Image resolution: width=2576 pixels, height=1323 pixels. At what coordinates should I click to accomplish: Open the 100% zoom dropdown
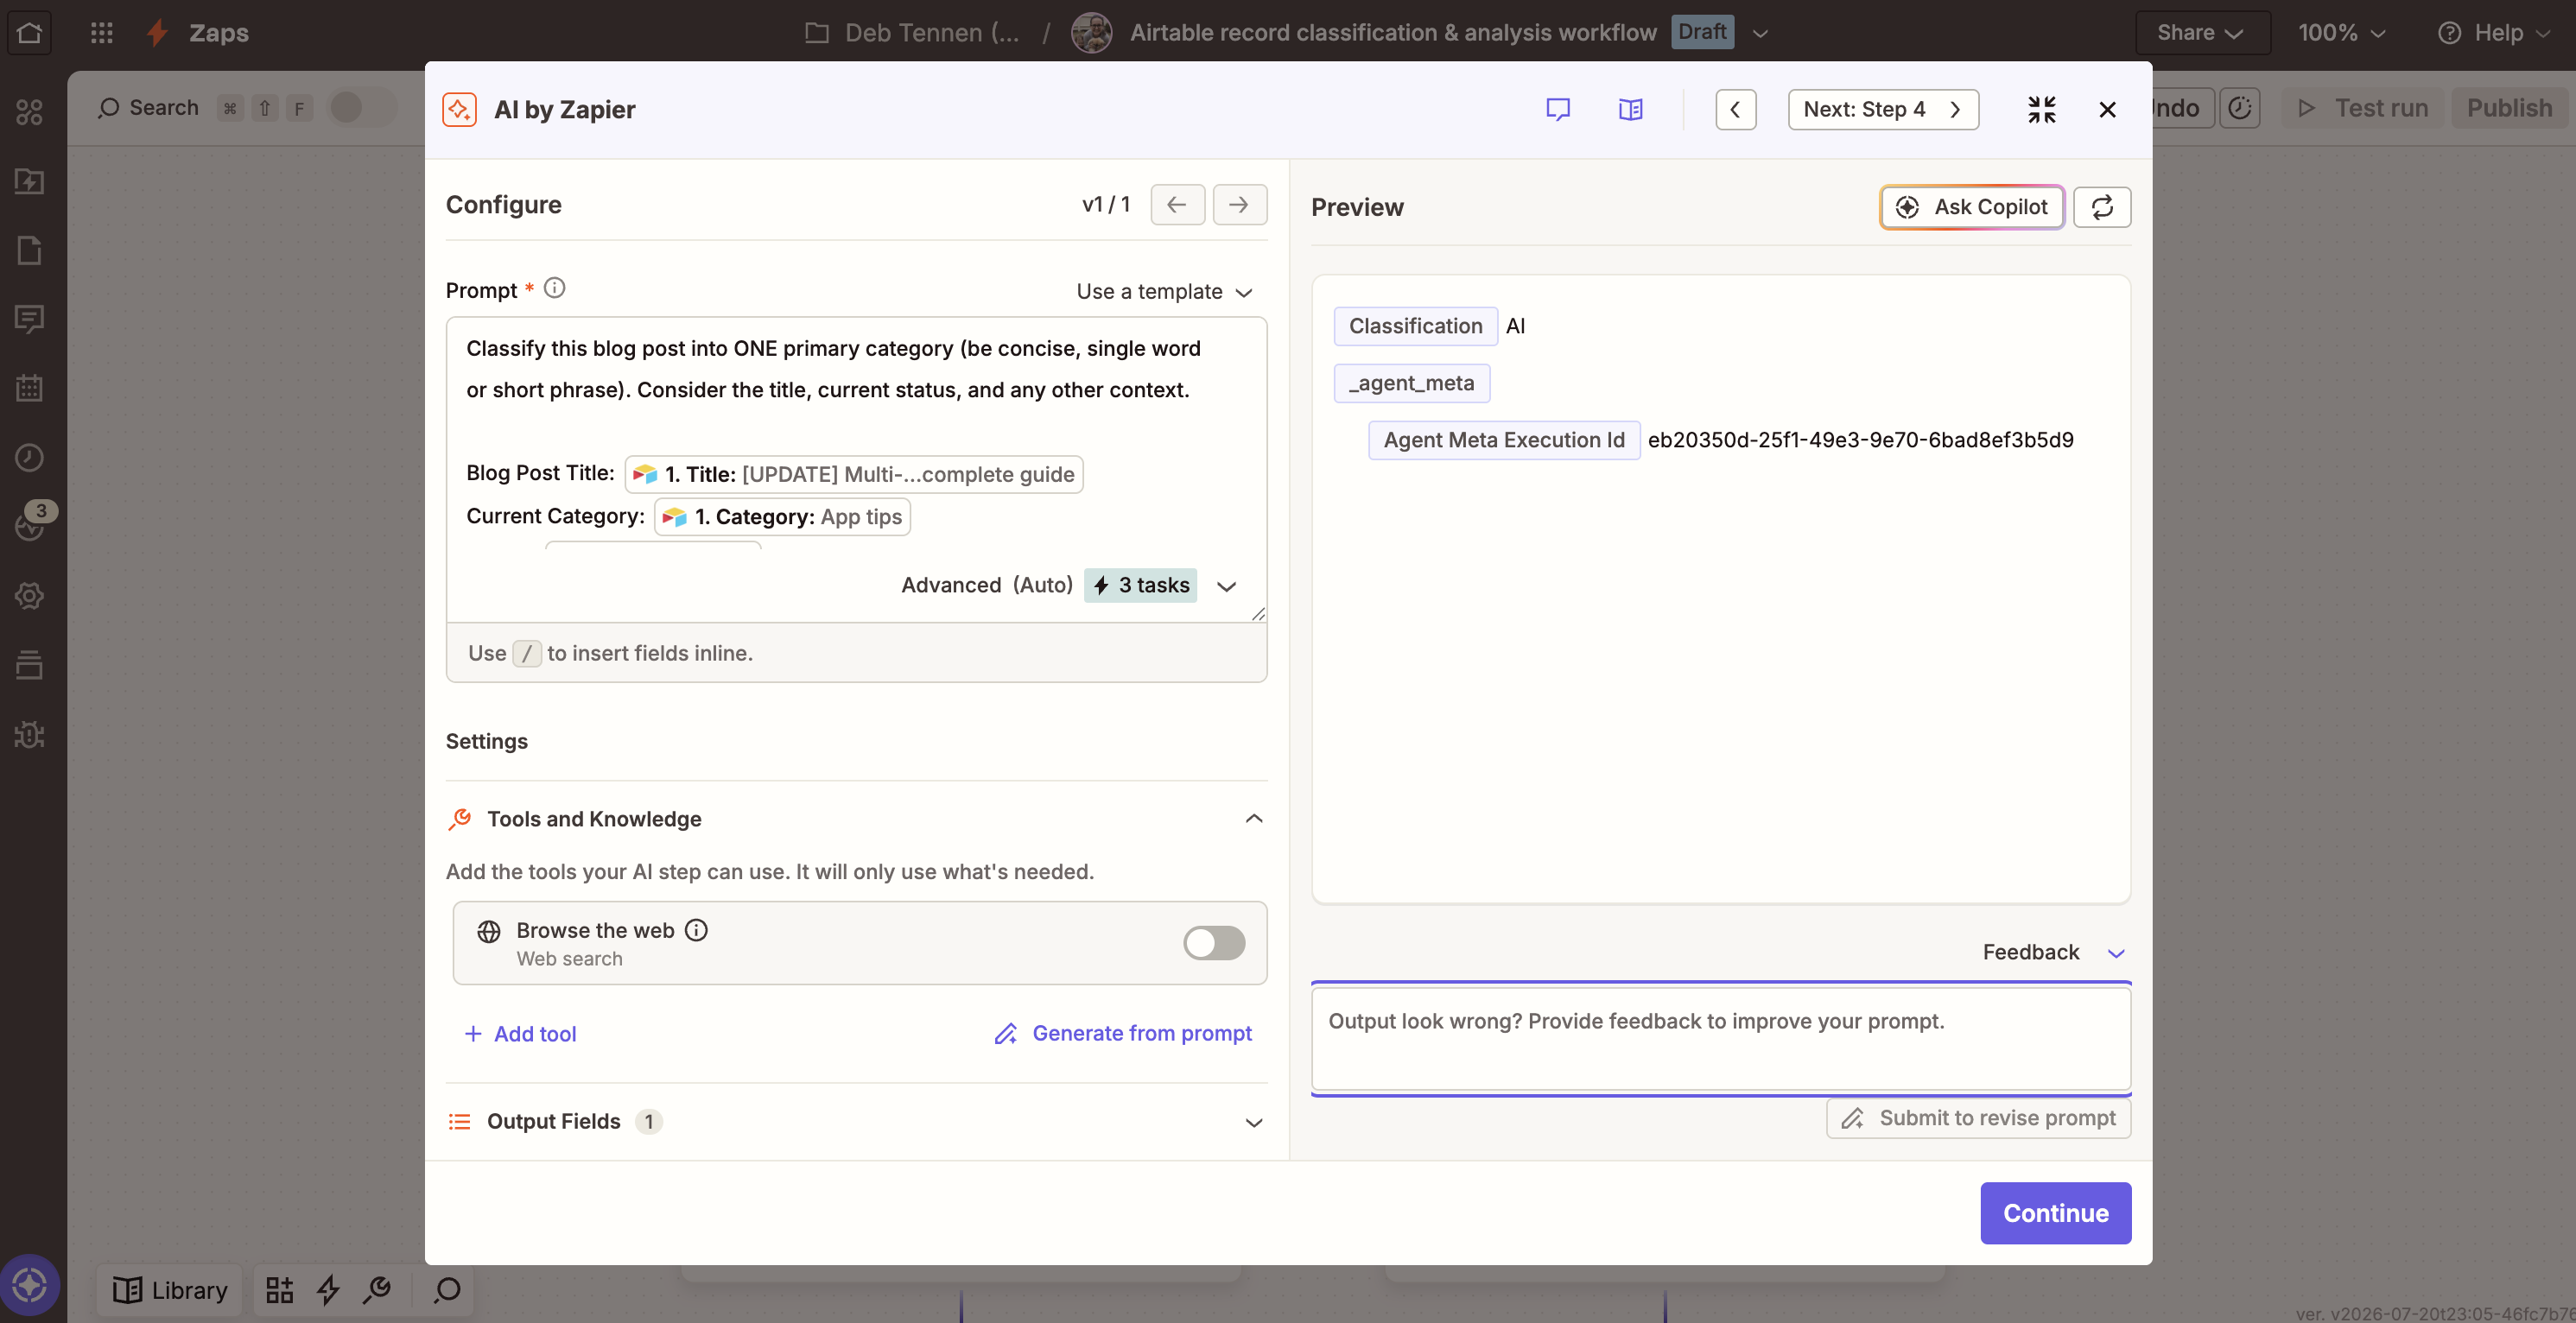[x=2342, y=32]
